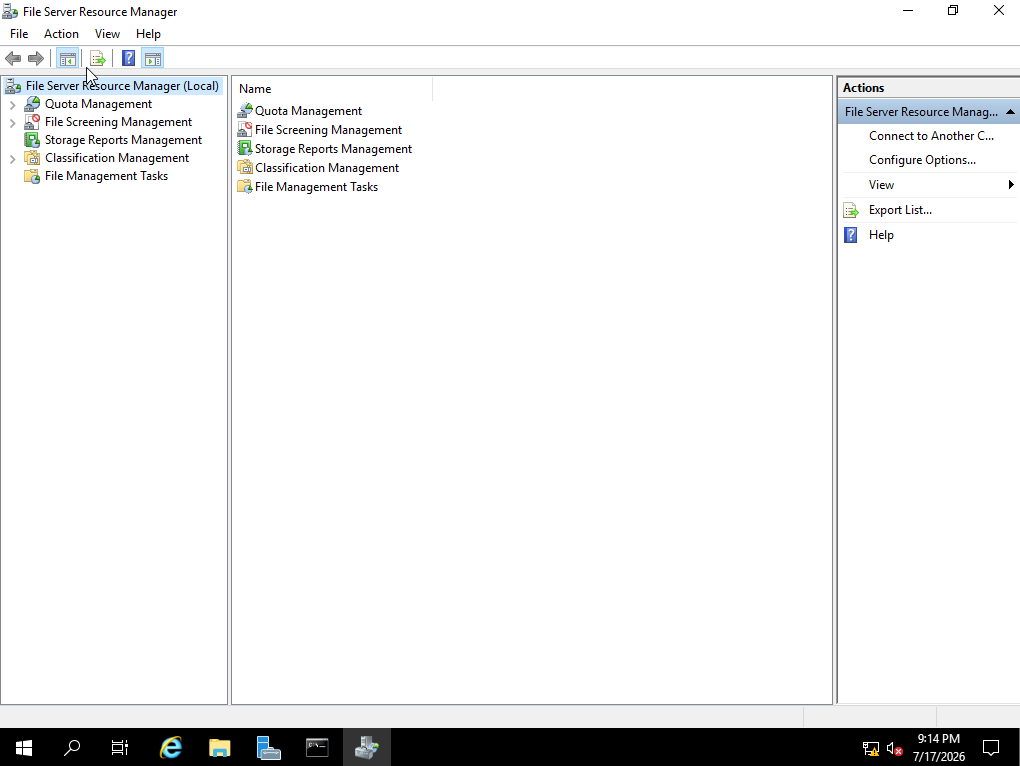Click the Back arrow toolbar icon
The width and height of the screenshot is (1020, 766).
(x=13, y=59)
